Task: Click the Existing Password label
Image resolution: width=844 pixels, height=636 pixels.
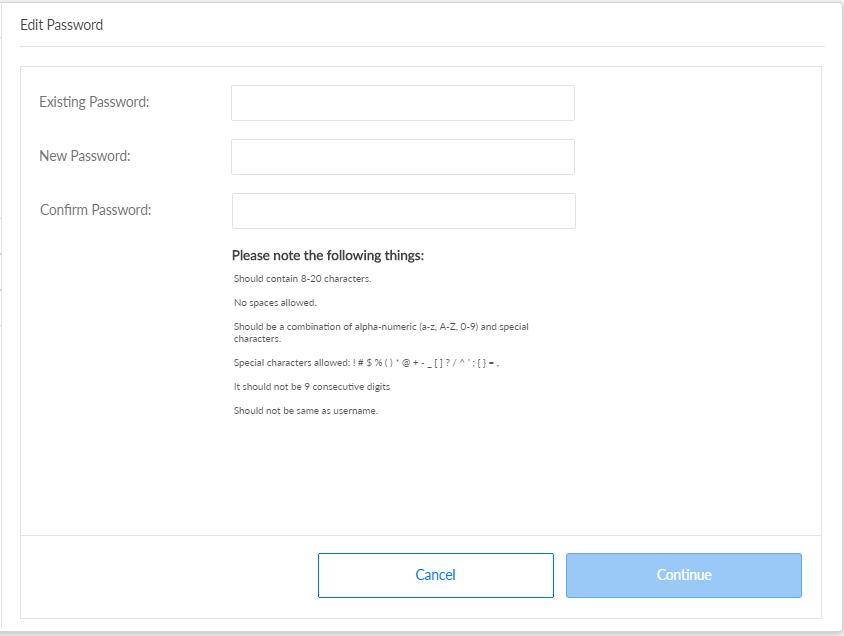Action: click(x=94, y=102)
